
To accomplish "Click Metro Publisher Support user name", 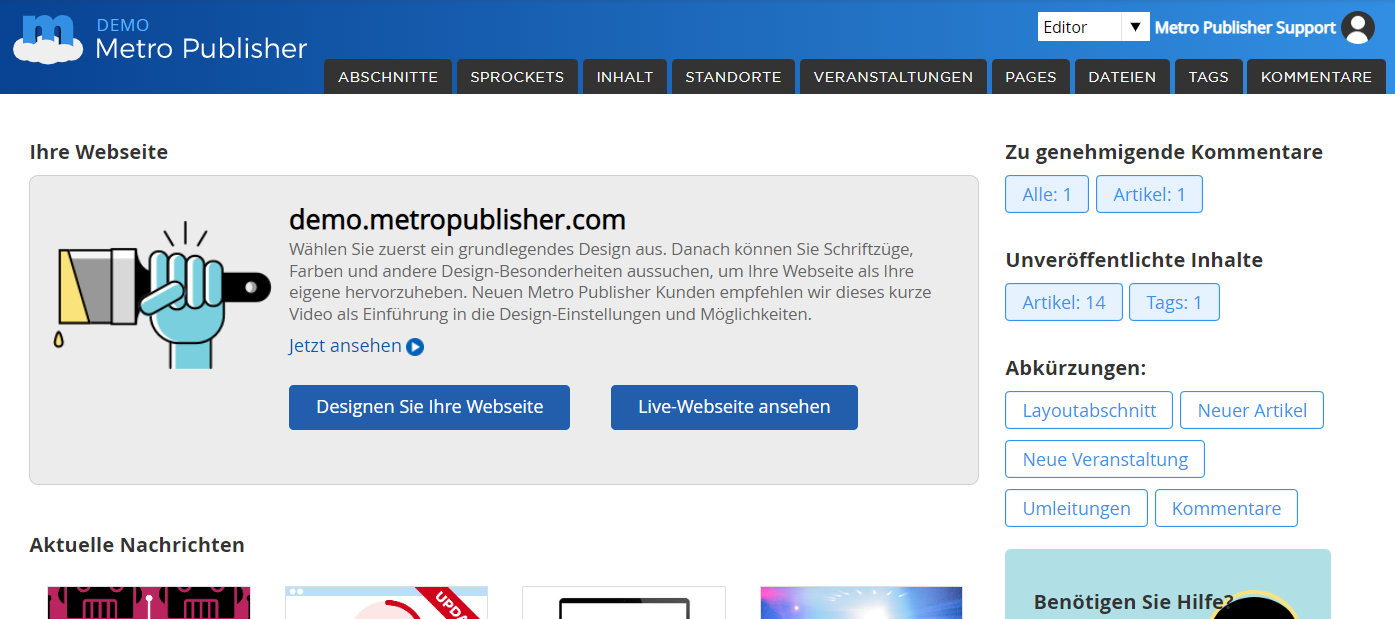I will (1245, 28).
